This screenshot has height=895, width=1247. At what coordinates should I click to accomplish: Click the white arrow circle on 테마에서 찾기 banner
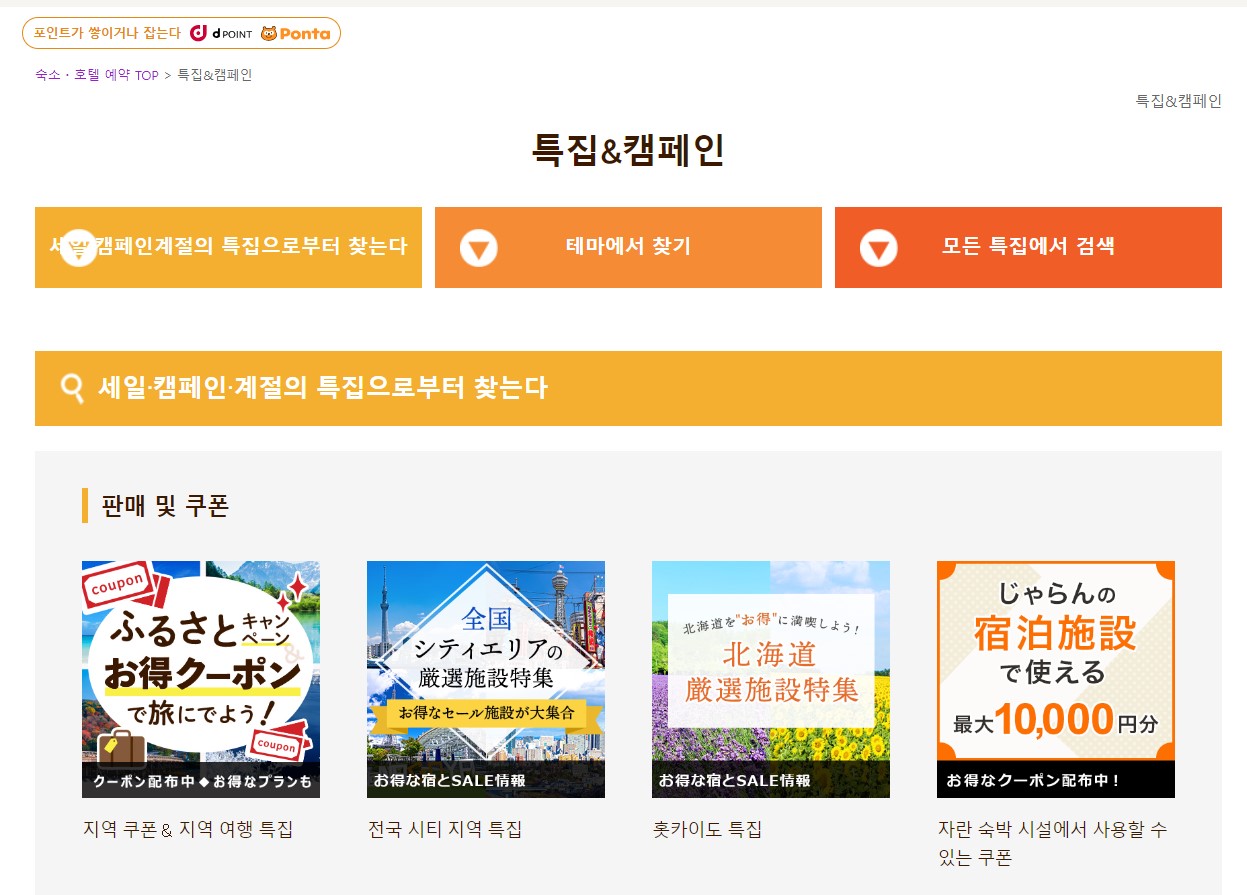pyautogui.click(x=478, y=247)
